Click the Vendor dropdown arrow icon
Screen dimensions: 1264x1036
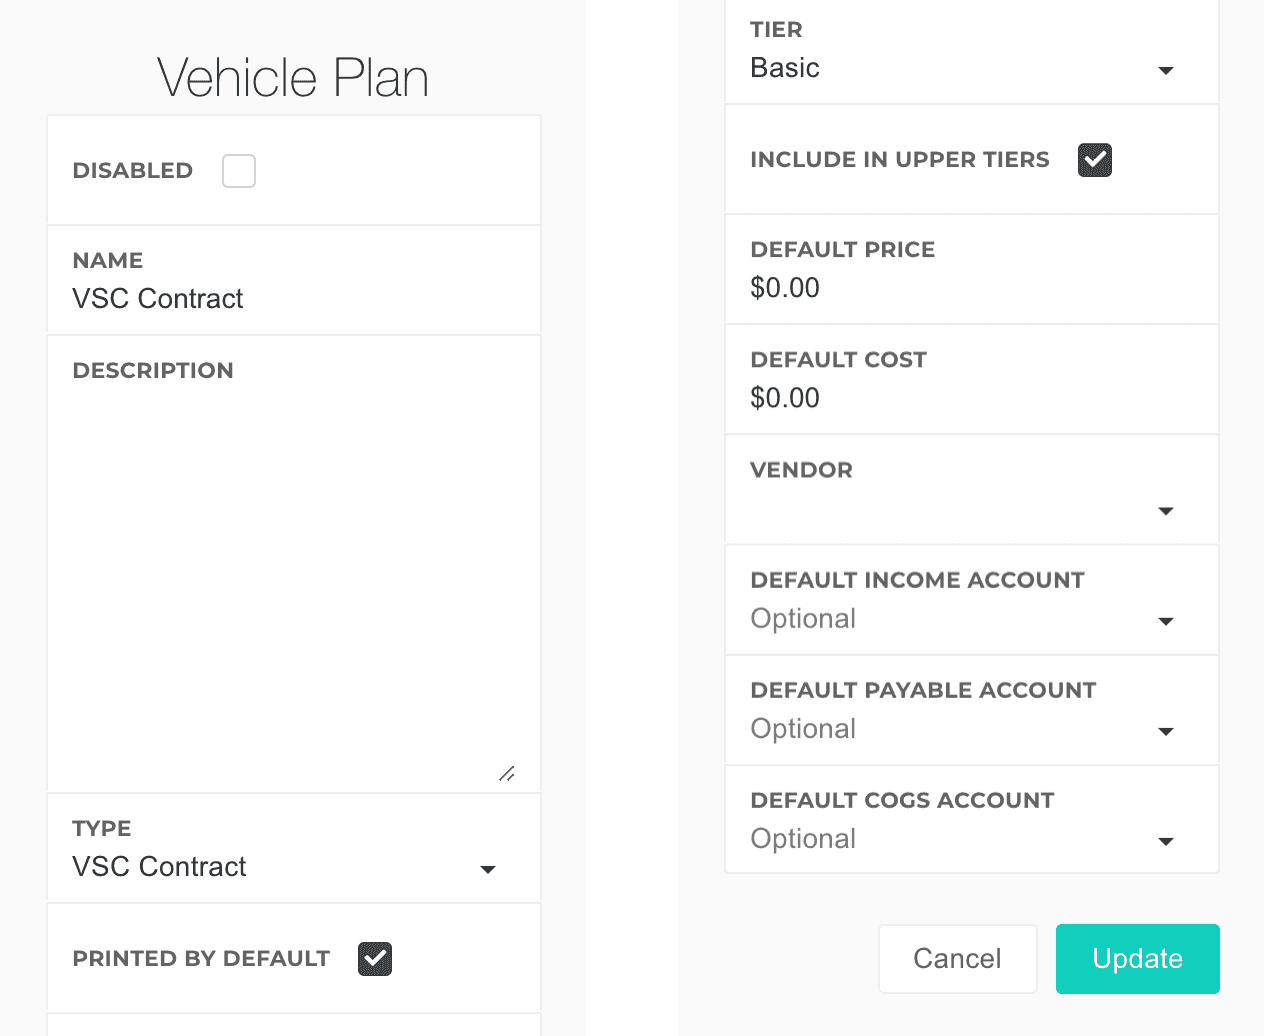[x=1165, y=511]
